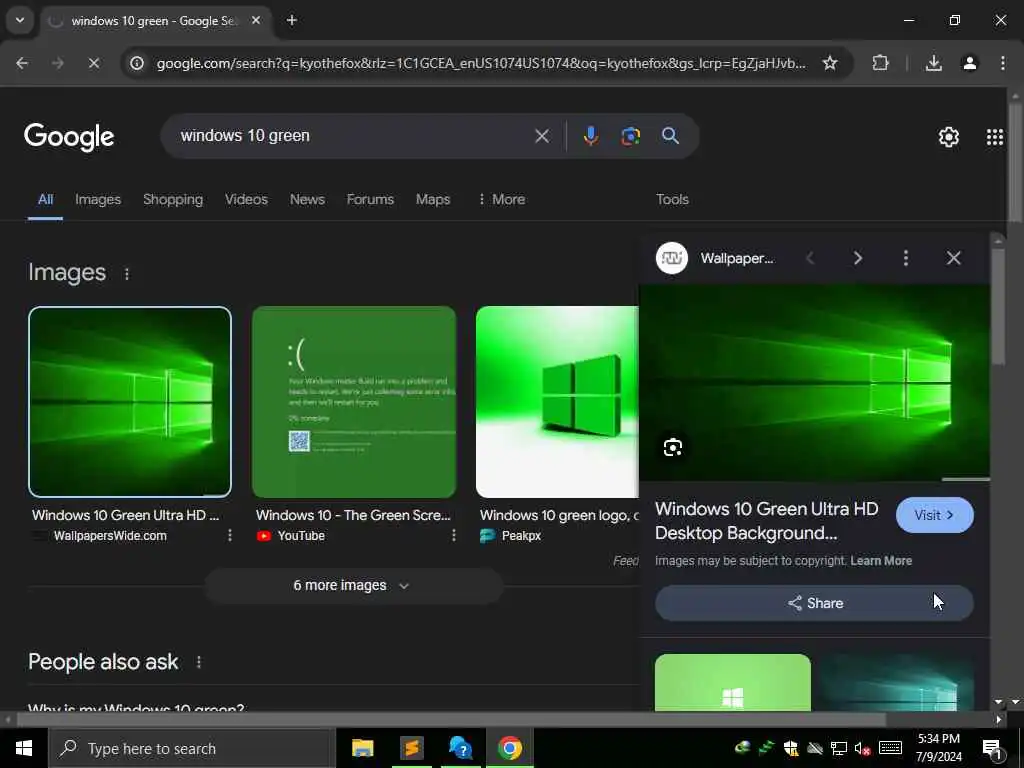
Task: Clear the search query with X
Action: (x=542, y=136)
